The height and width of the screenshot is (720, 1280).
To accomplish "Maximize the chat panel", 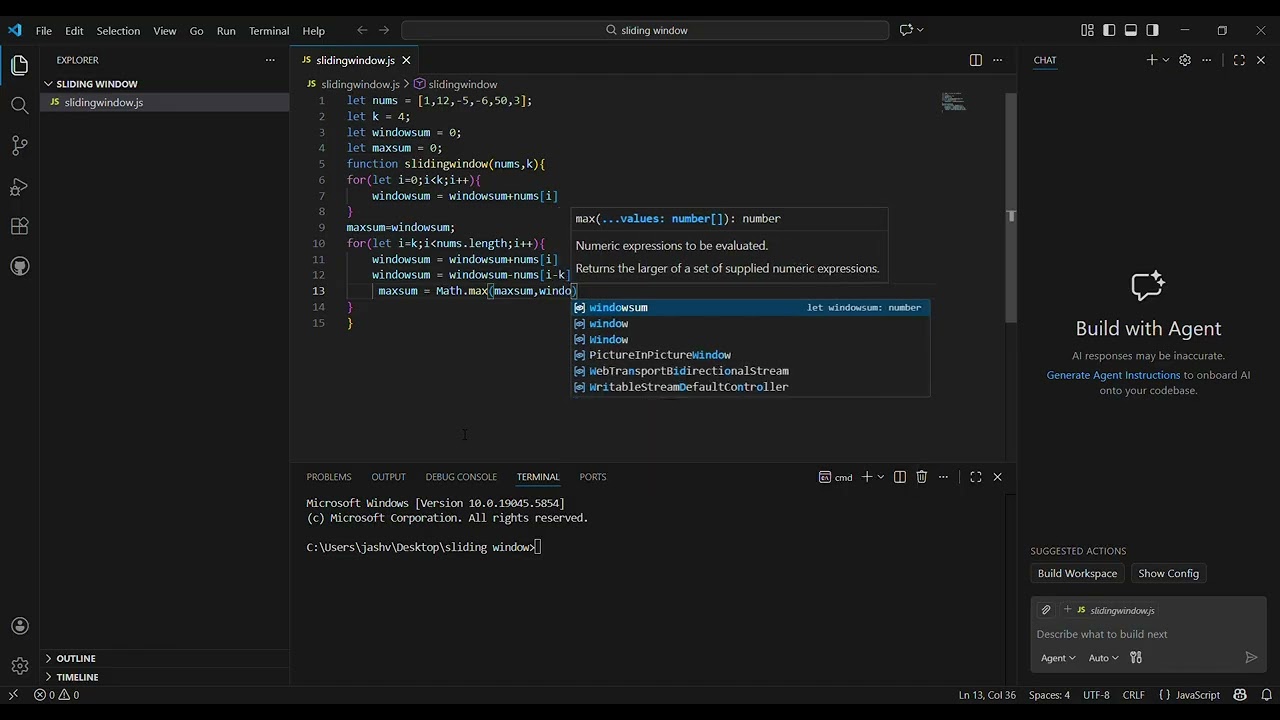I will pos(1239,60).
